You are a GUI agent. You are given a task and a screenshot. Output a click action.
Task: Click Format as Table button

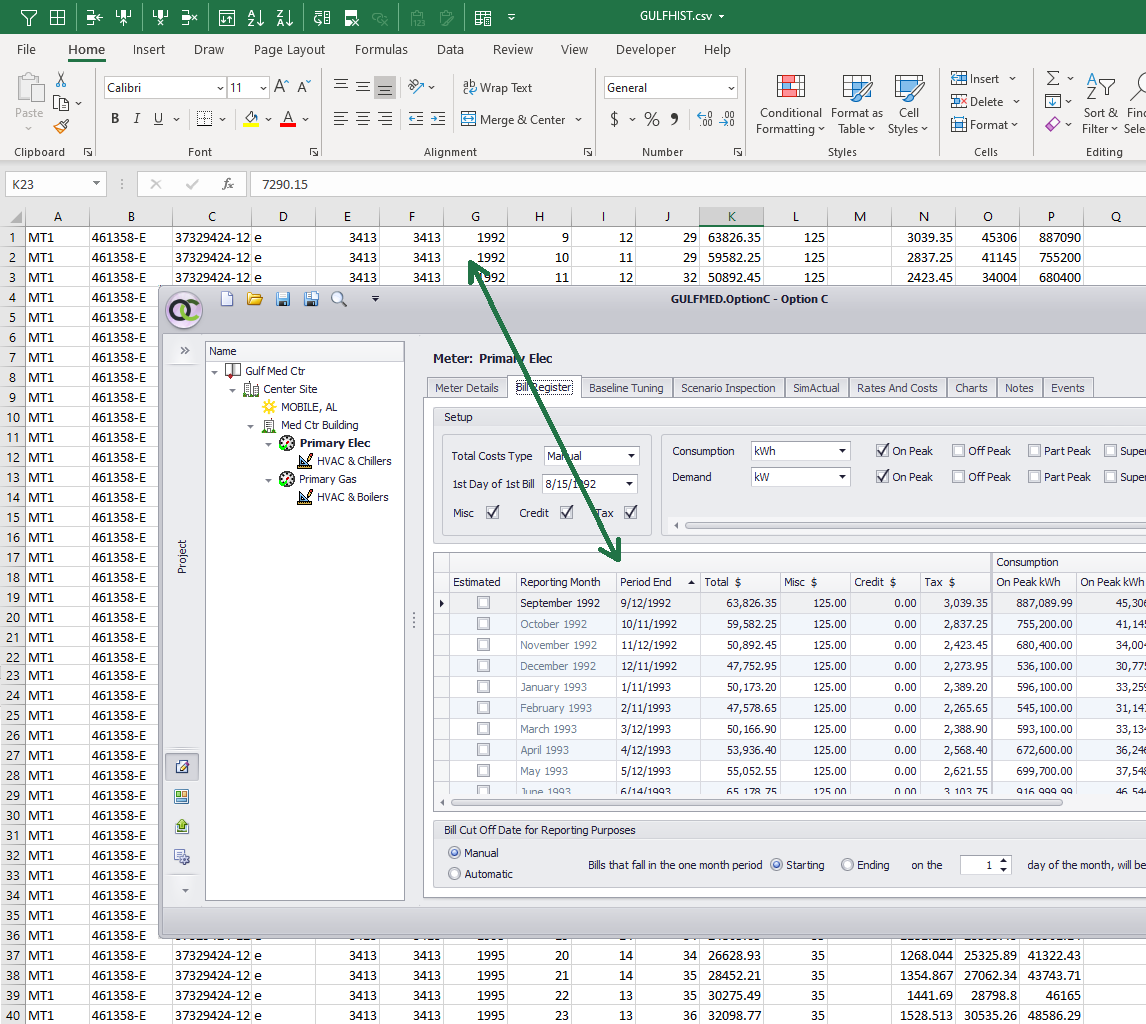pos(857,105)
